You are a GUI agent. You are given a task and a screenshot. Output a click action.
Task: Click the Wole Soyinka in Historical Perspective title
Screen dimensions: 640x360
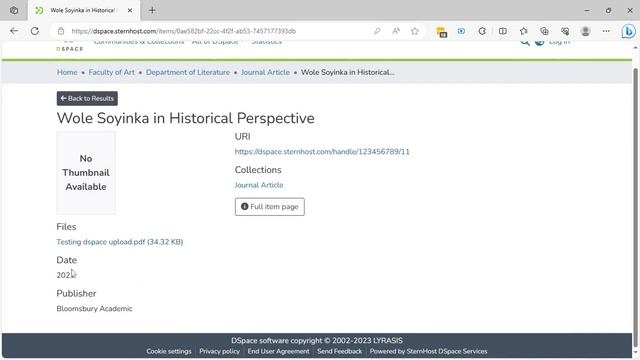coord(186,118)
